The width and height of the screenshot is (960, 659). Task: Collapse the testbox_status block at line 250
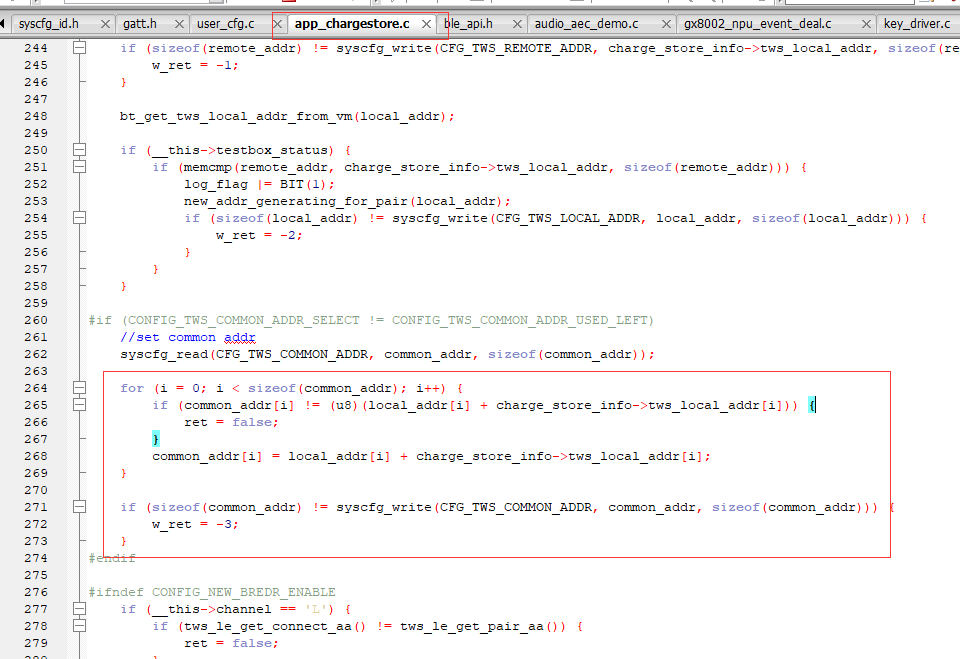tap(80, 150)
